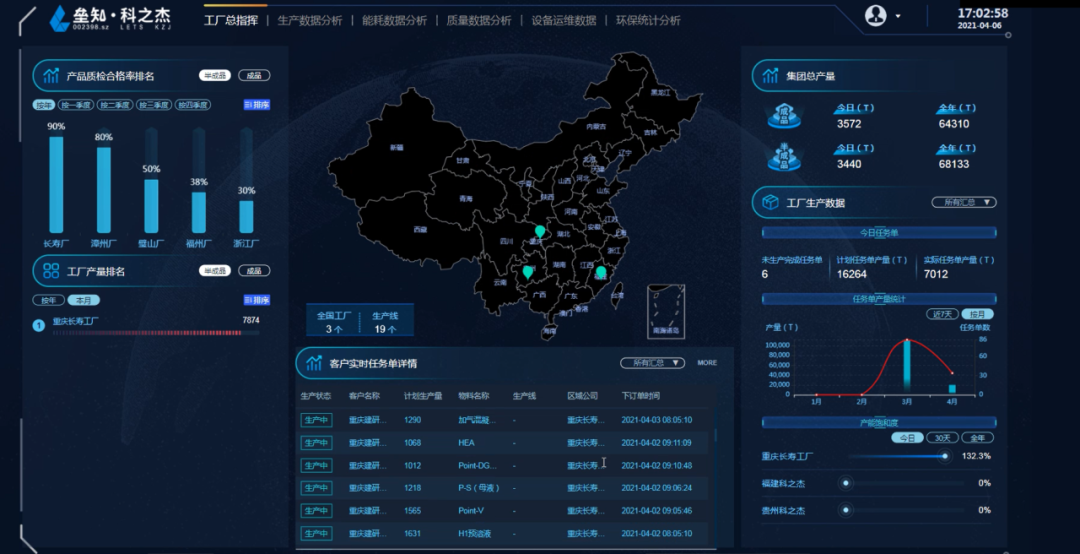The width and height of the screenshot is (1080, 554).
Task: Select 成品 in the quality ranking panel
Action: click(x=254, y=75)
